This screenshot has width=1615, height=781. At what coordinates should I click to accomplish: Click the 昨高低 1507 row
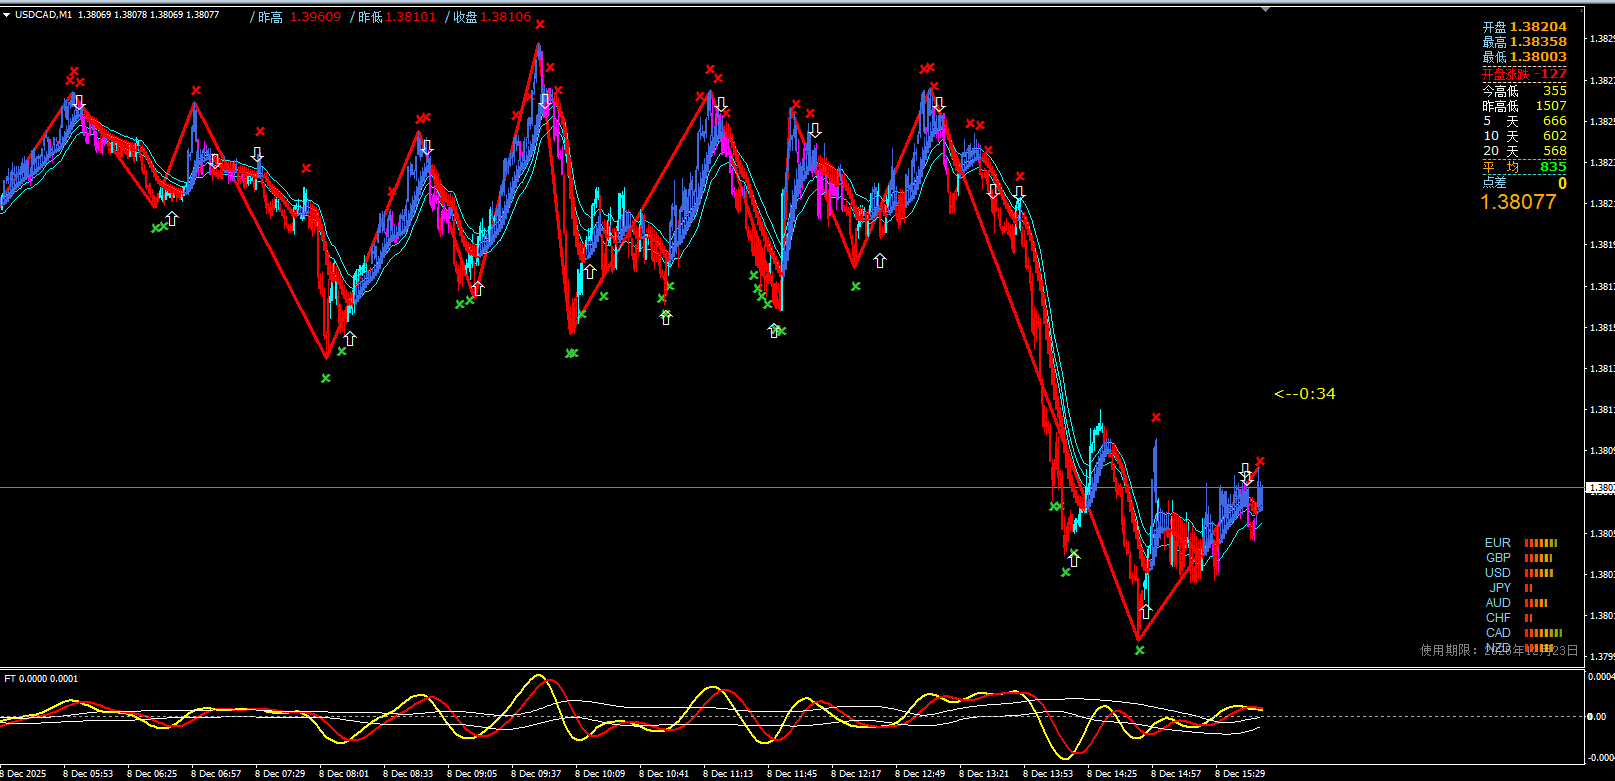pos(1524,106)
